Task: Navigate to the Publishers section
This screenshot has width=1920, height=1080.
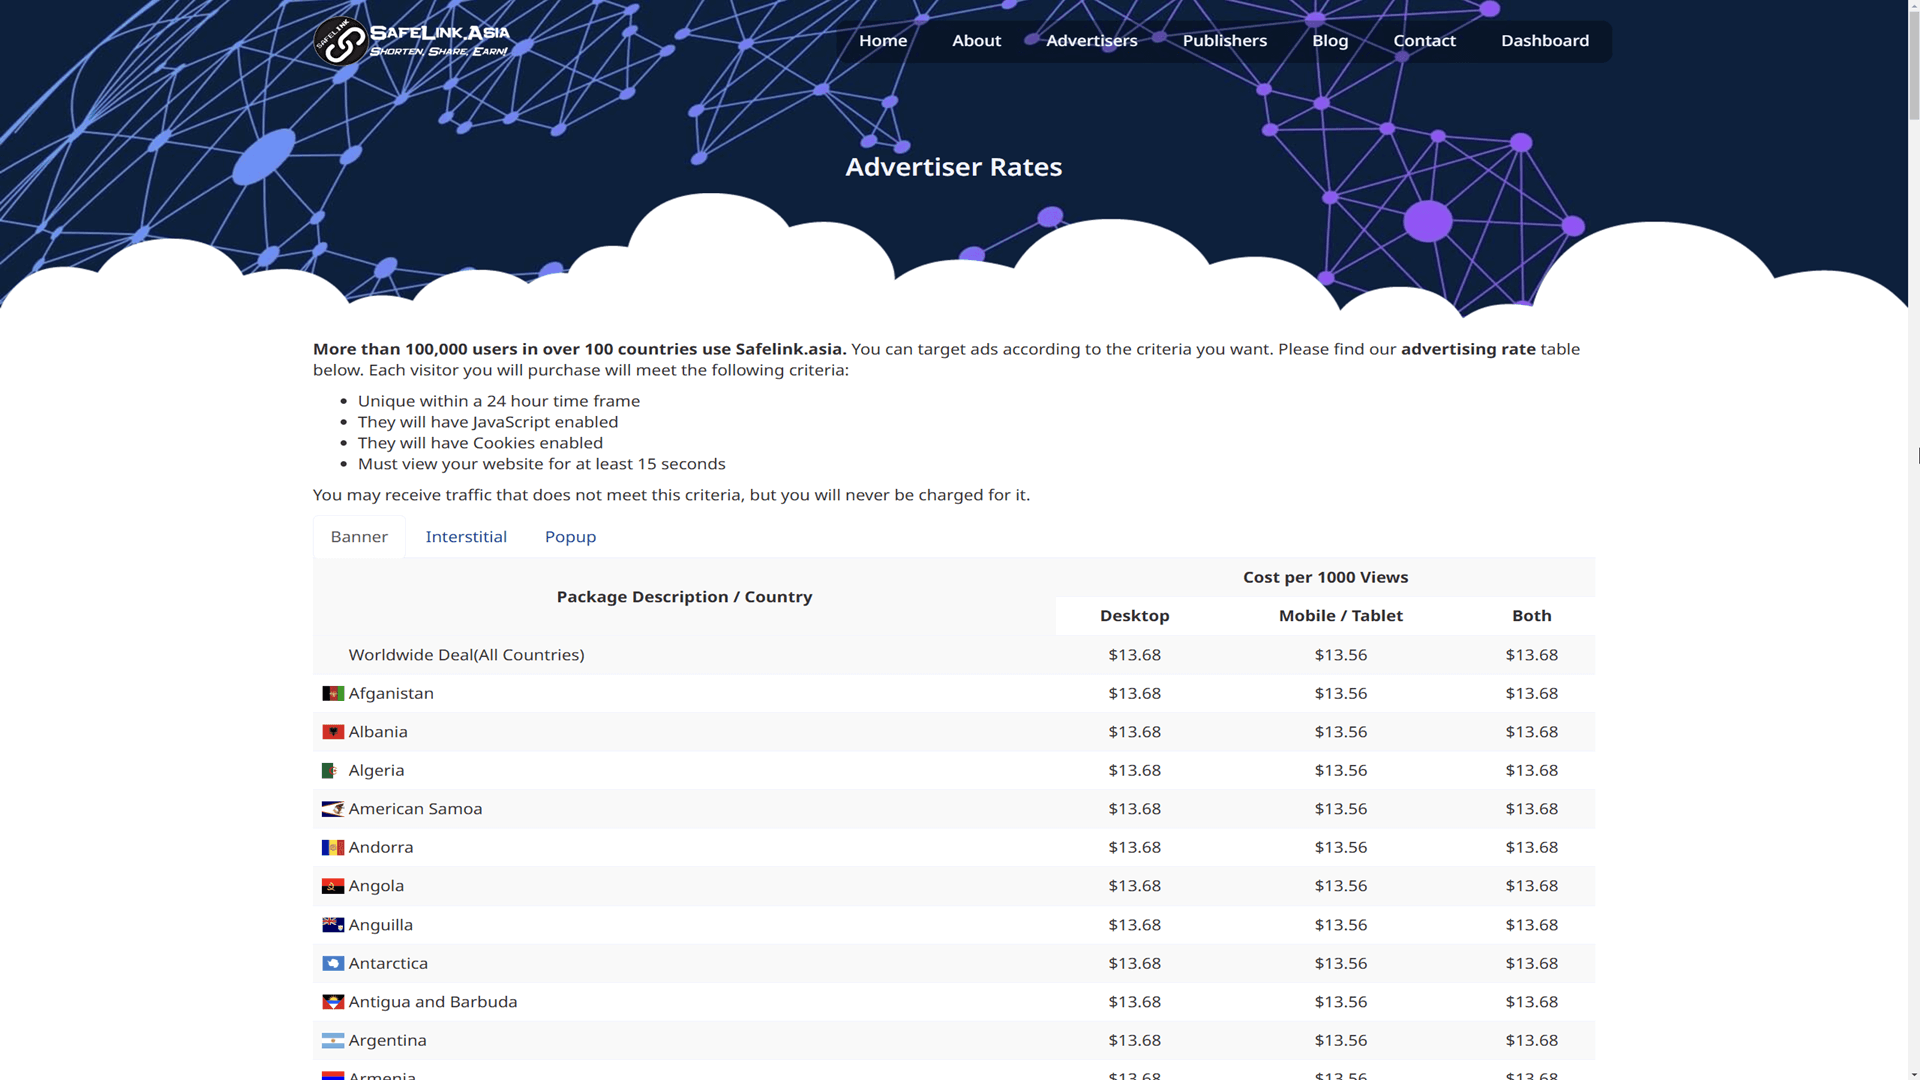Action: pos(1224,41)
